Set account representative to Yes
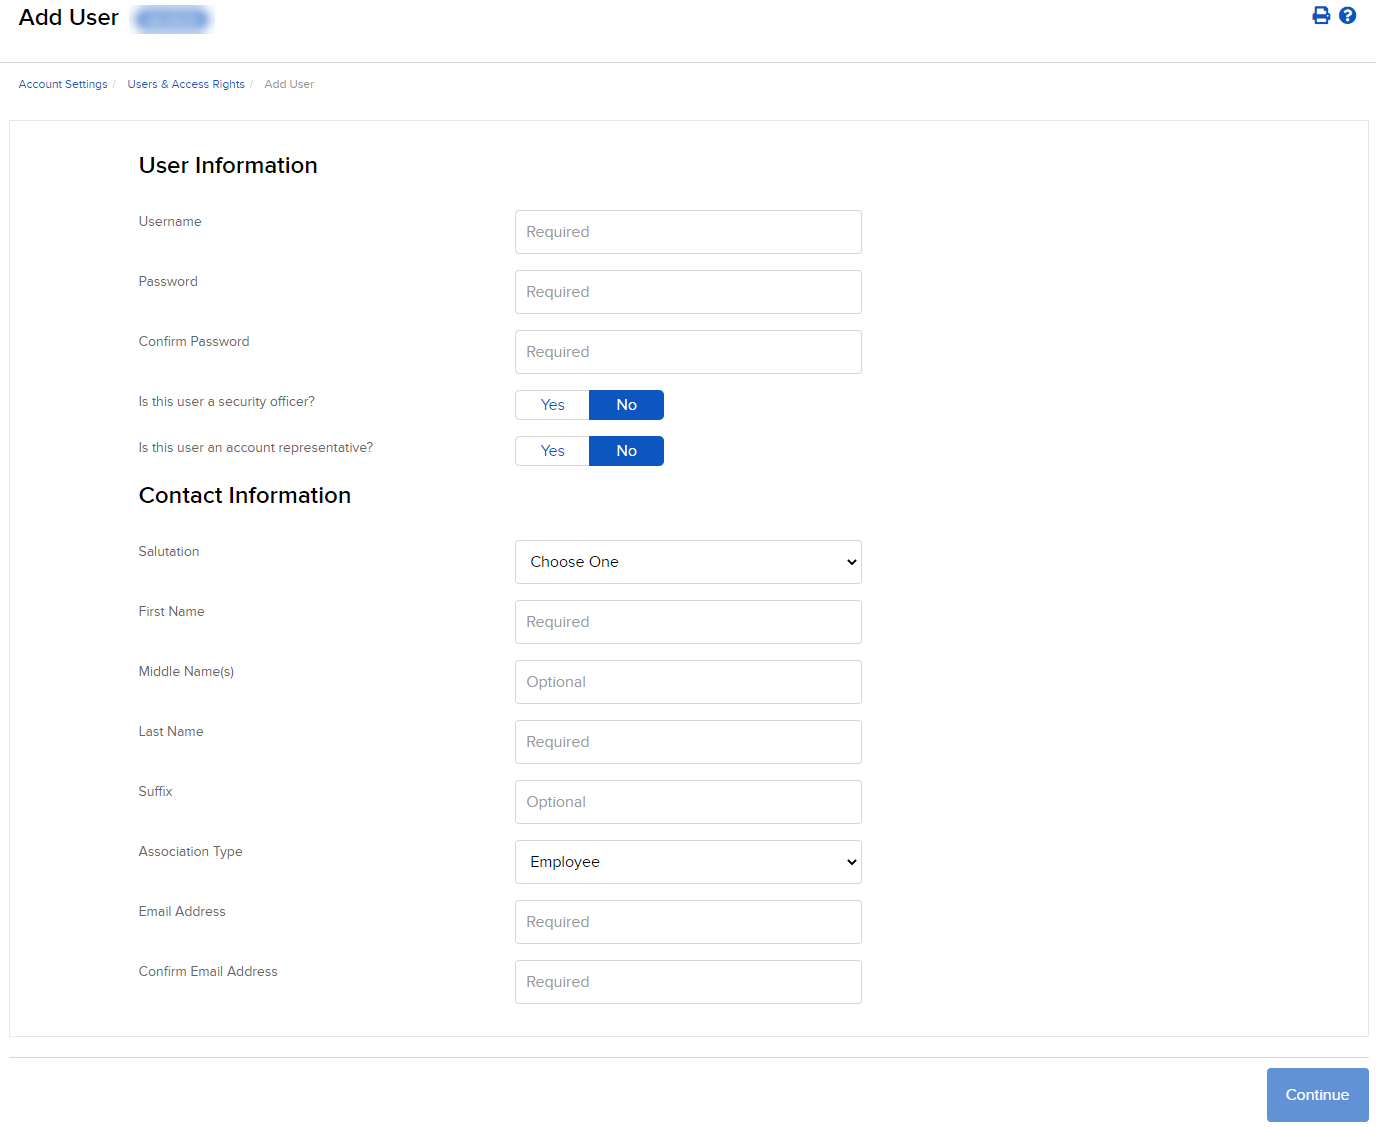 point(552,451)
